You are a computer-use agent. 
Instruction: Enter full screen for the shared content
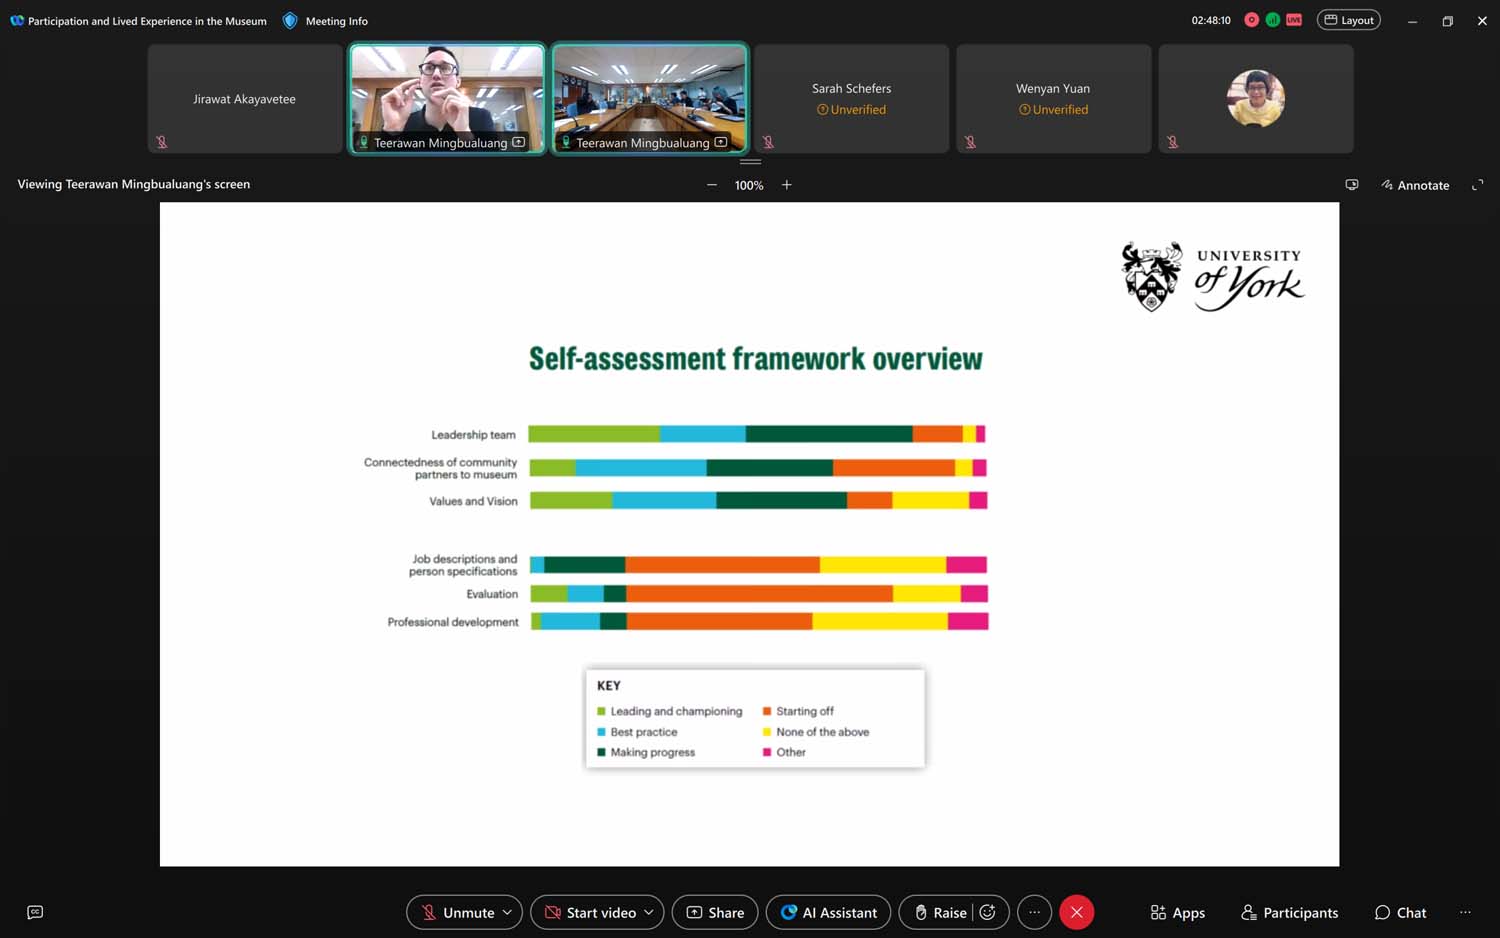(x=1477, y=185)
